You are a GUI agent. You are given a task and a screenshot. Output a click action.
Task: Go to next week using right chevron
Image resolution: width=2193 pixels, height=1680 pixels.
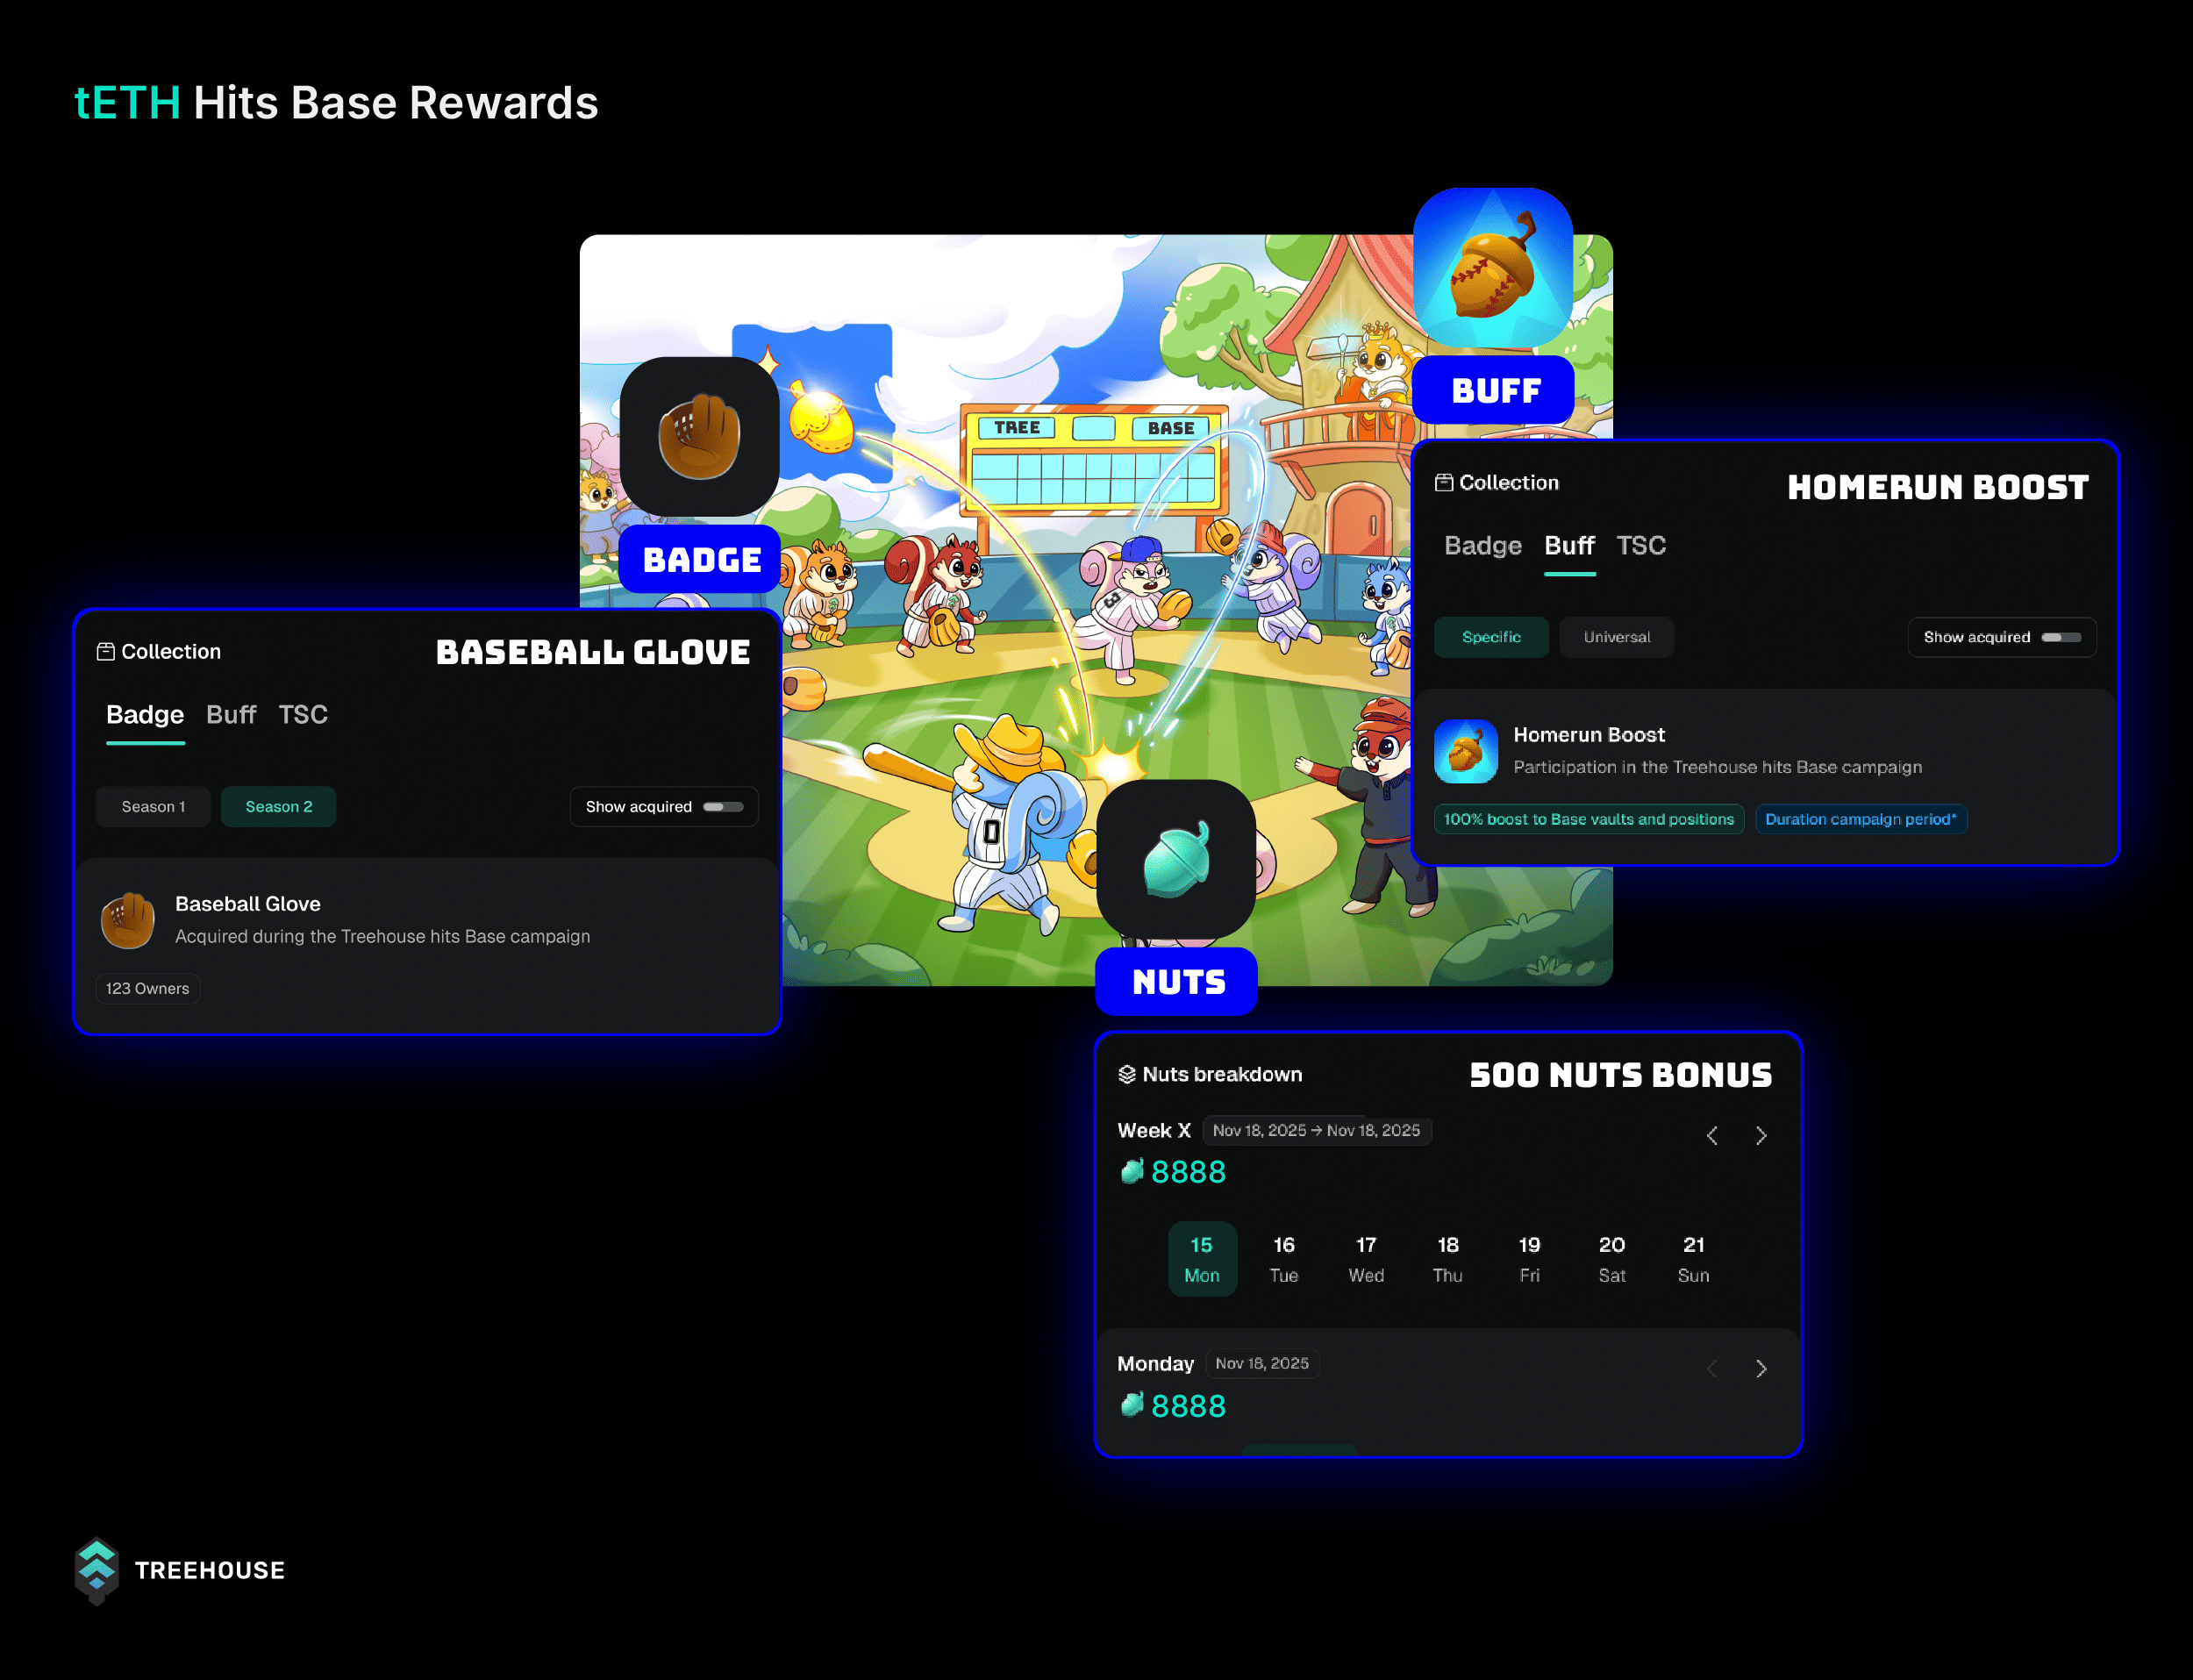pos(1761,1136)
